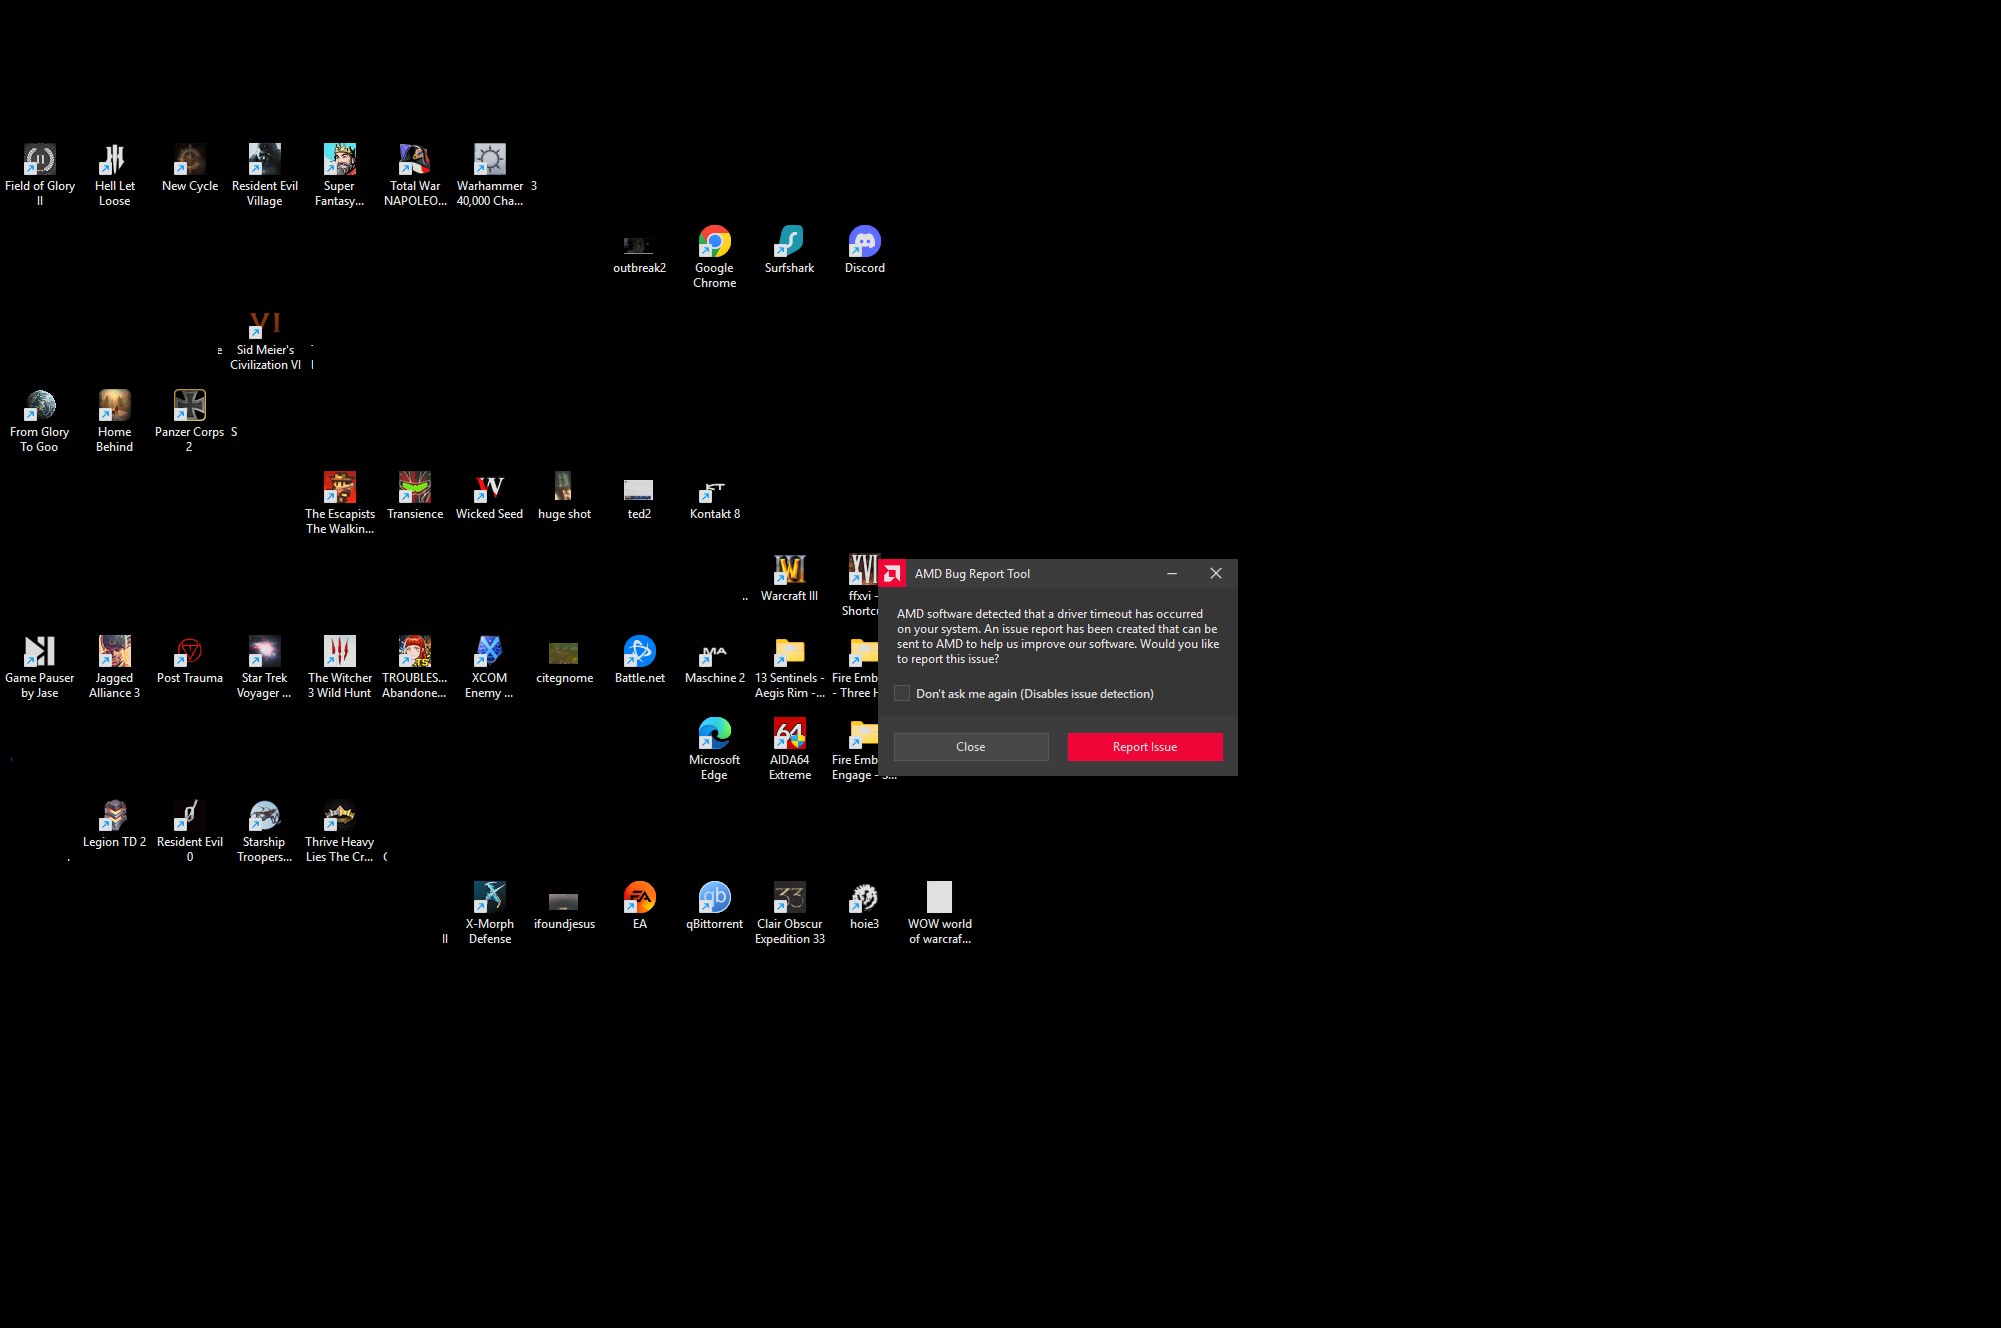Select the WOW world of warcraft file
Image resolution: width=2001 pixels, height=1328 pixels.
939,899
